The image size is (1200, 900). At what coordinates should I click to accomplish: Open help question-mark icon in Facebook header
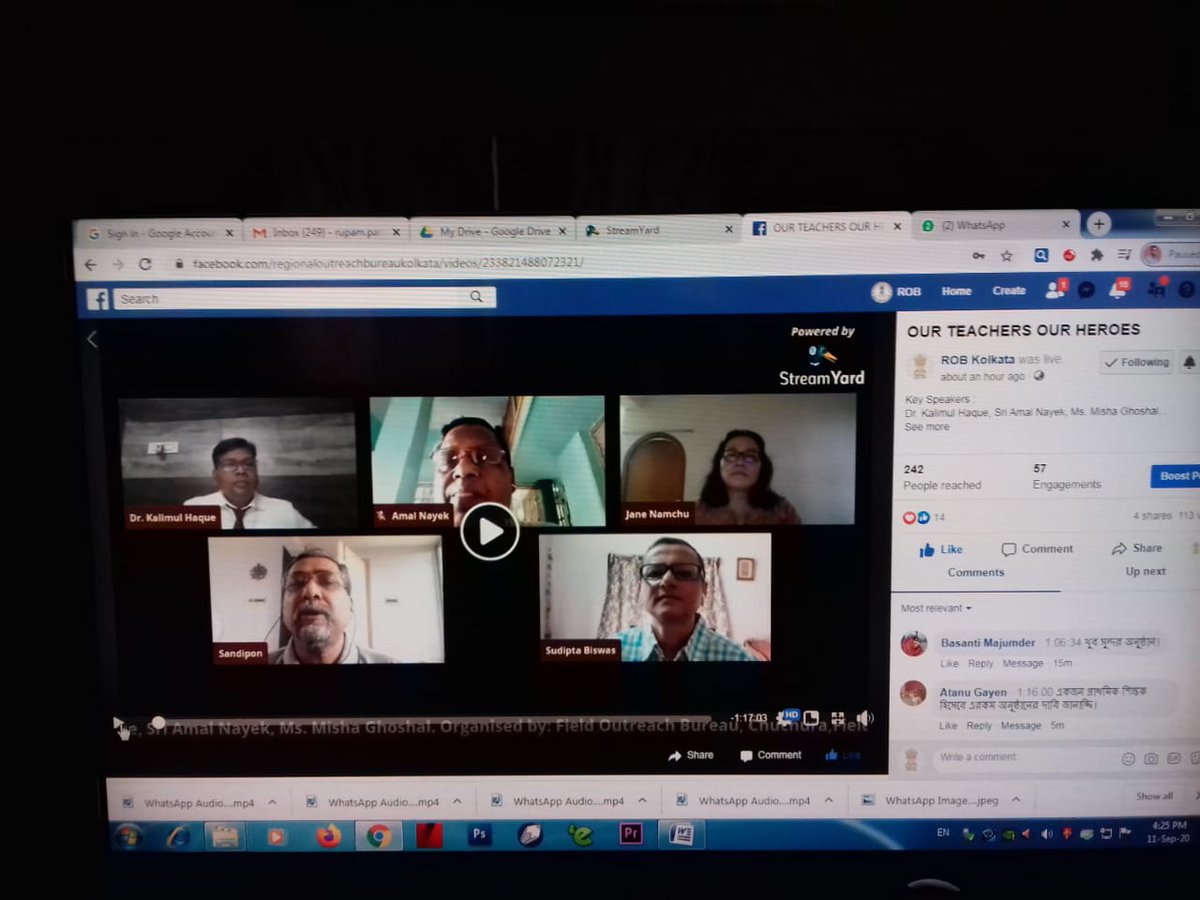pos(1186,289)
